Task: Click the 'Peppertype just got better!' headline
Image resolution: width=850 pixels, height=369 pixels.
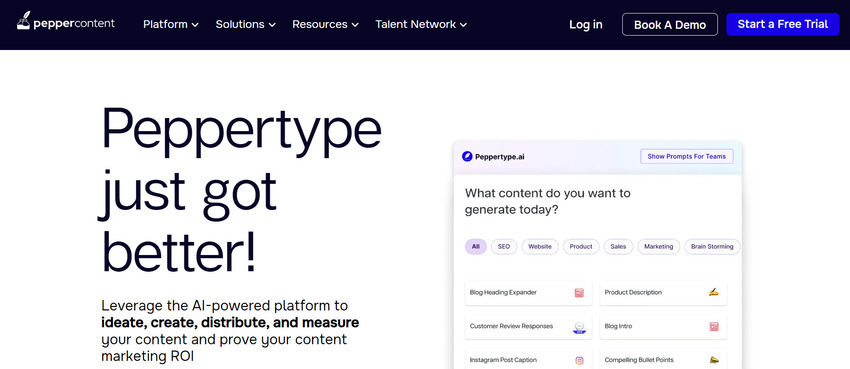Action: coord(241,189)
